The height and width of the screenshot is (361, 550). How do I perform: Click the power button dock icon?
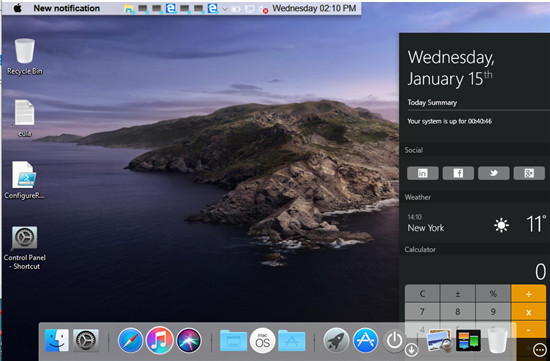click(x=394, y=340)
